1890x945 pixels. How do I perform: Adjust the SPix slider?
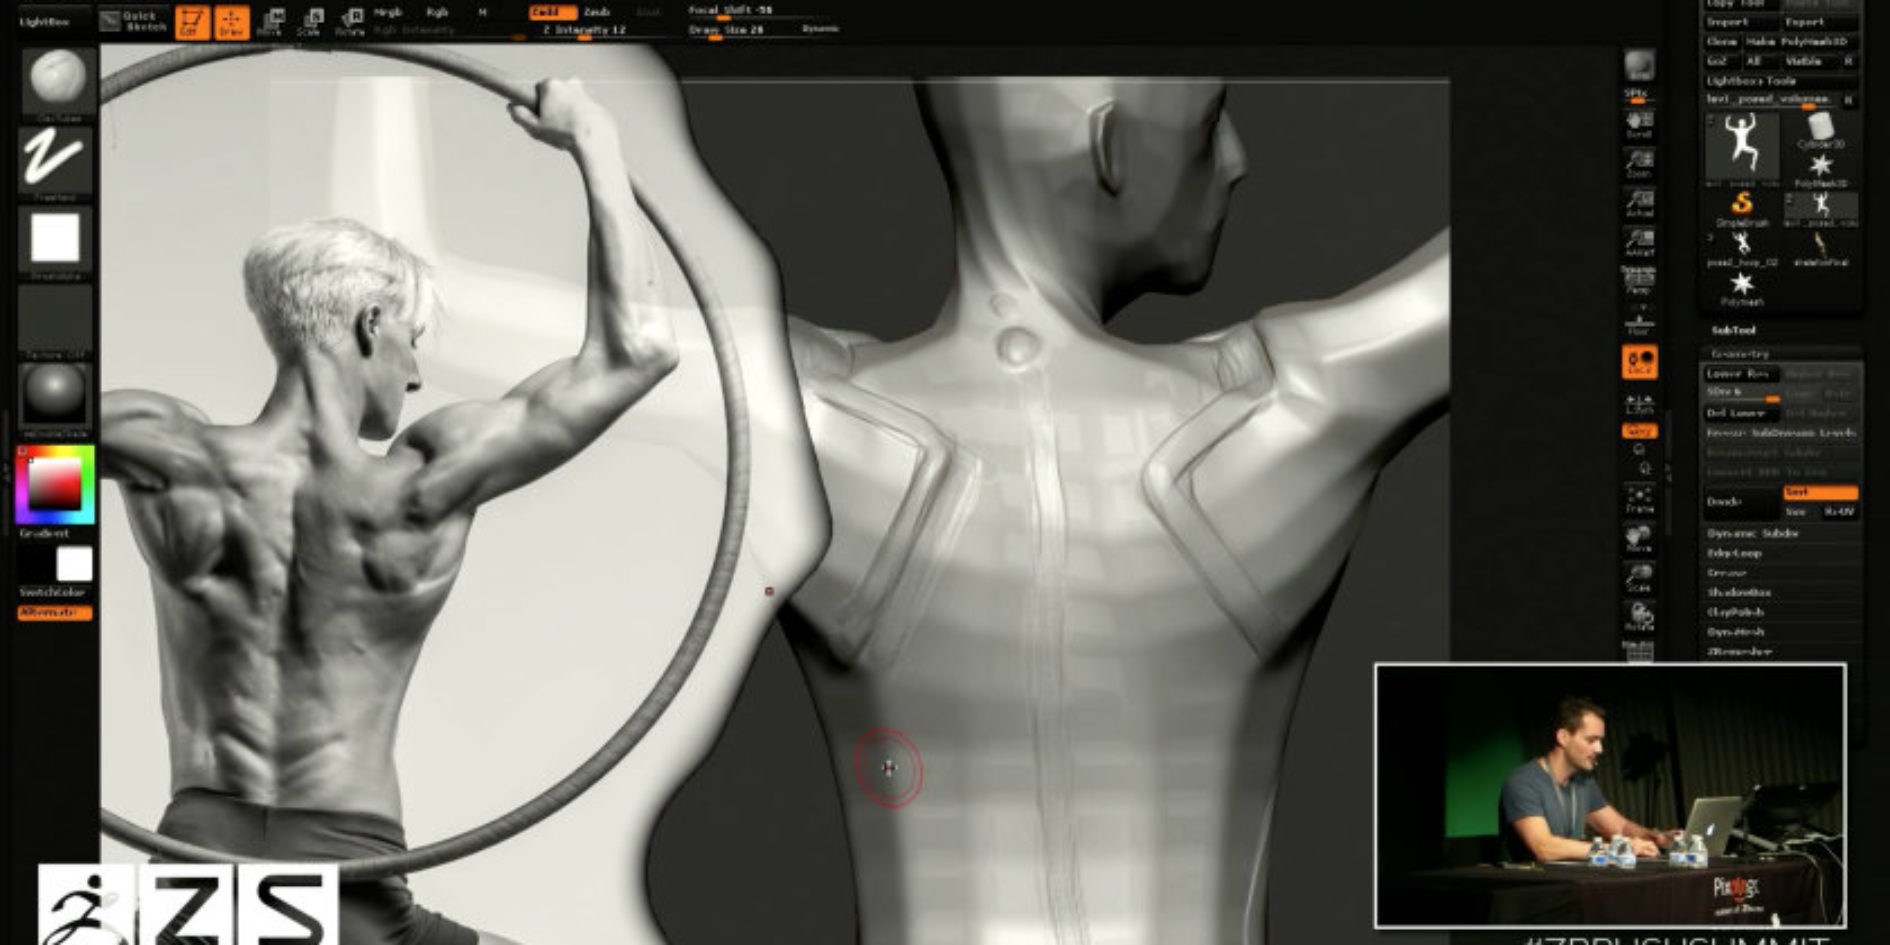[1639, 95]
